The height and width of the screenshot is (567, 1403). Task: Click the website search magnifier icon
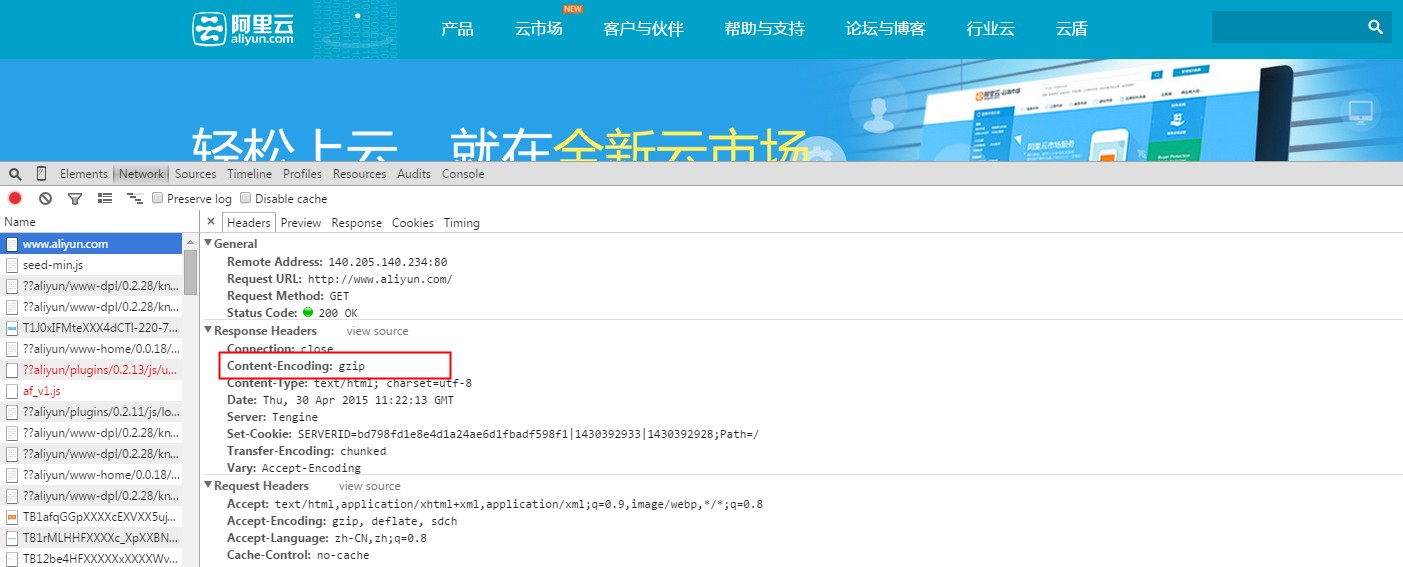[1375, 27]
